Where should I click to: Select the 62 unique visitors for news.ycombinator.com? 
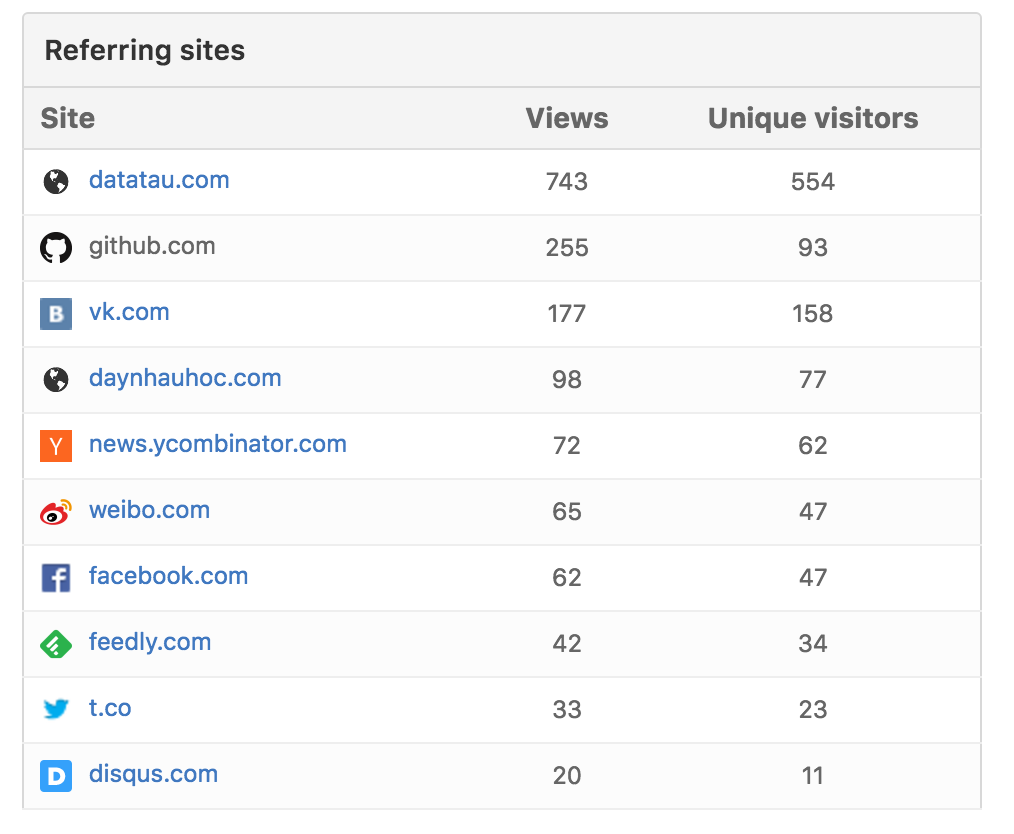point(813,445)
